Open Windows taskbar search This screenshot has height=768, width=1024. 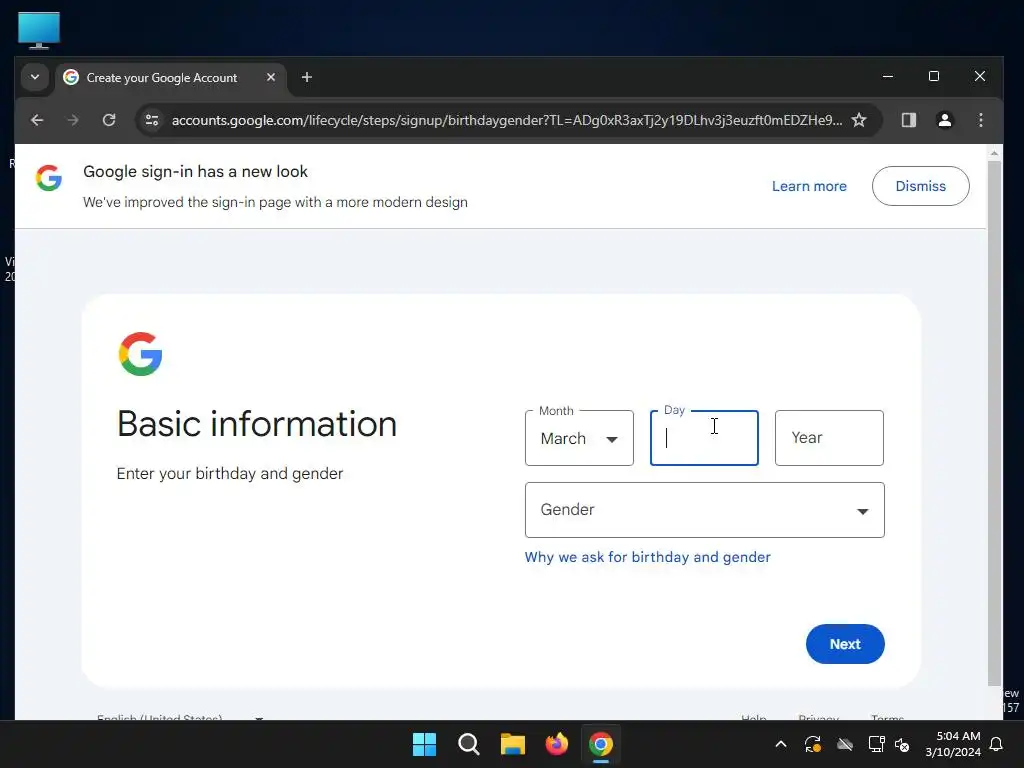[x=468, y=744]
